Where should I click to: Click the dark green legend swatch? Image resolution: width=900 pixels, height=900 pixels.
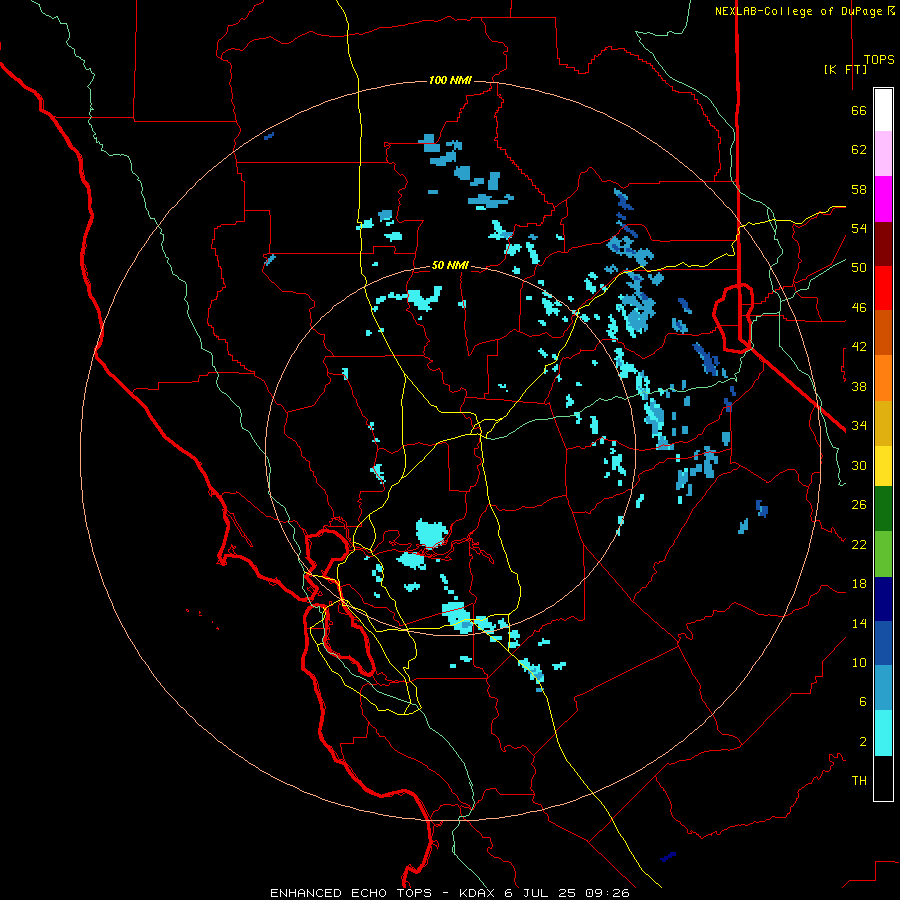[883, 509]
